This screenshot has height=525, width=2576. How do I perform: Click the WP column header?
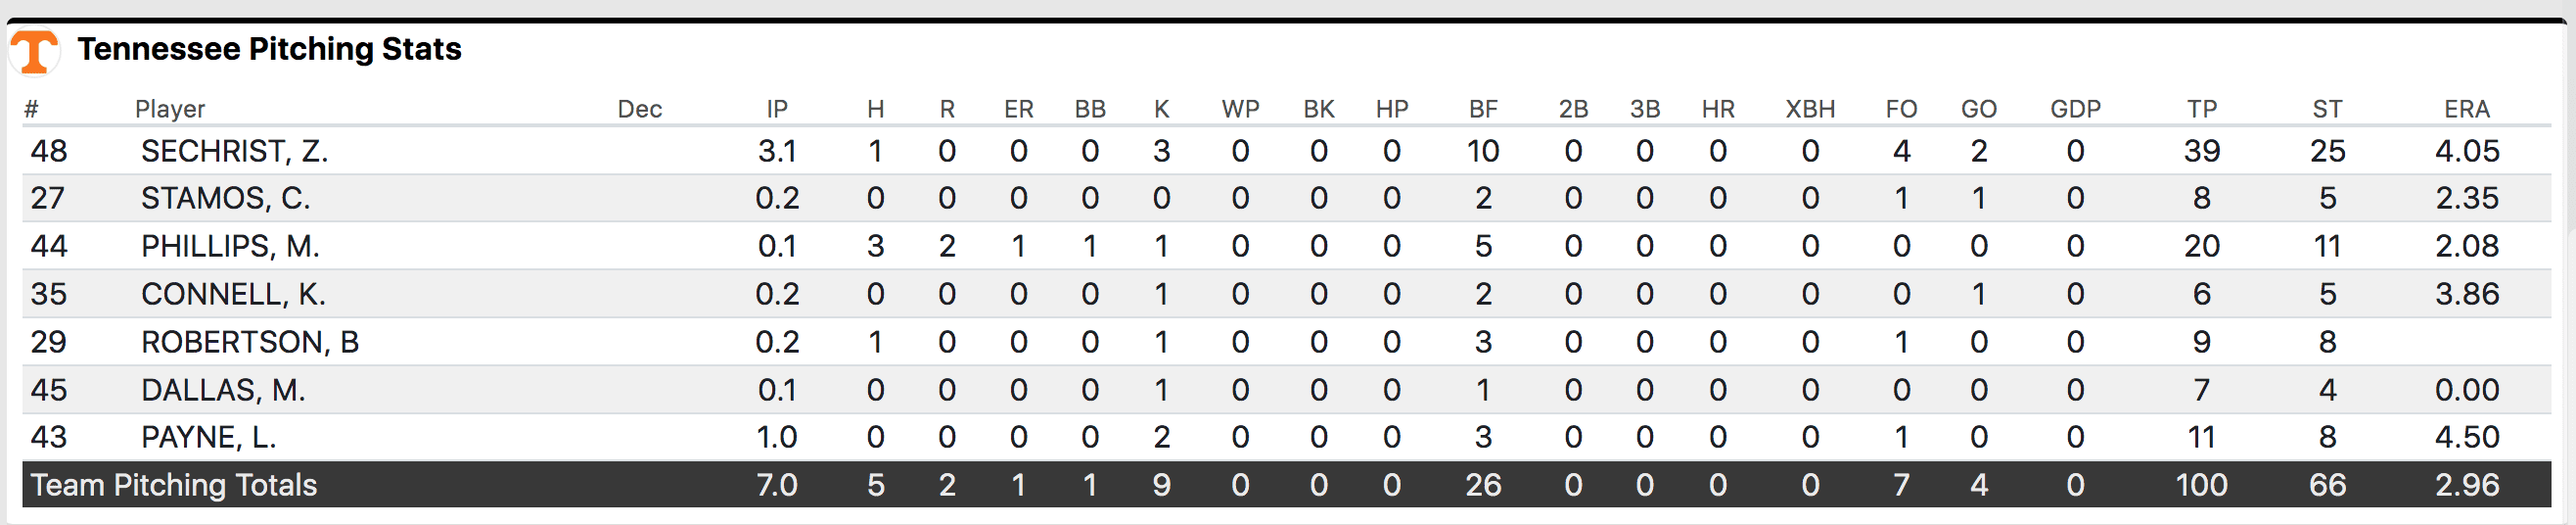[x=1240, y=109]
